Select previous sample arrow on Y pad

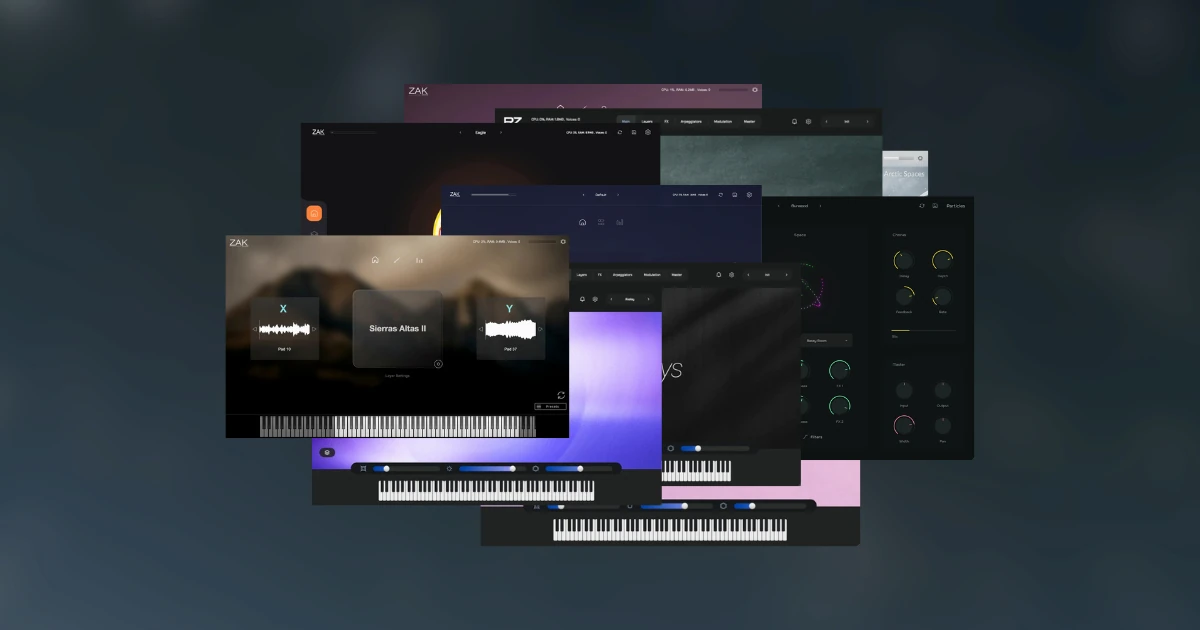coord(480,328)
